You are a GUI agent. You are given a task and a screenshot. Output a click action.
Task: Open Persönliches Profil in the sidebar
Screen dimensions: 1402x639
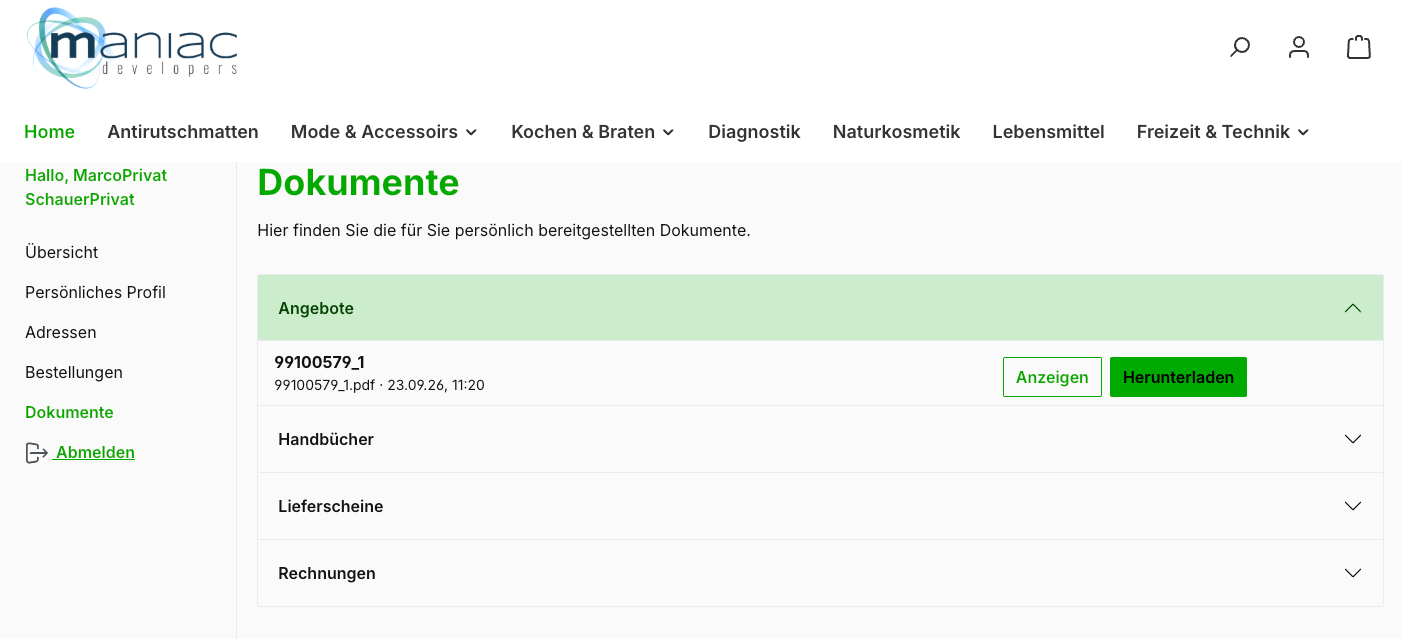tap(95, 292)
